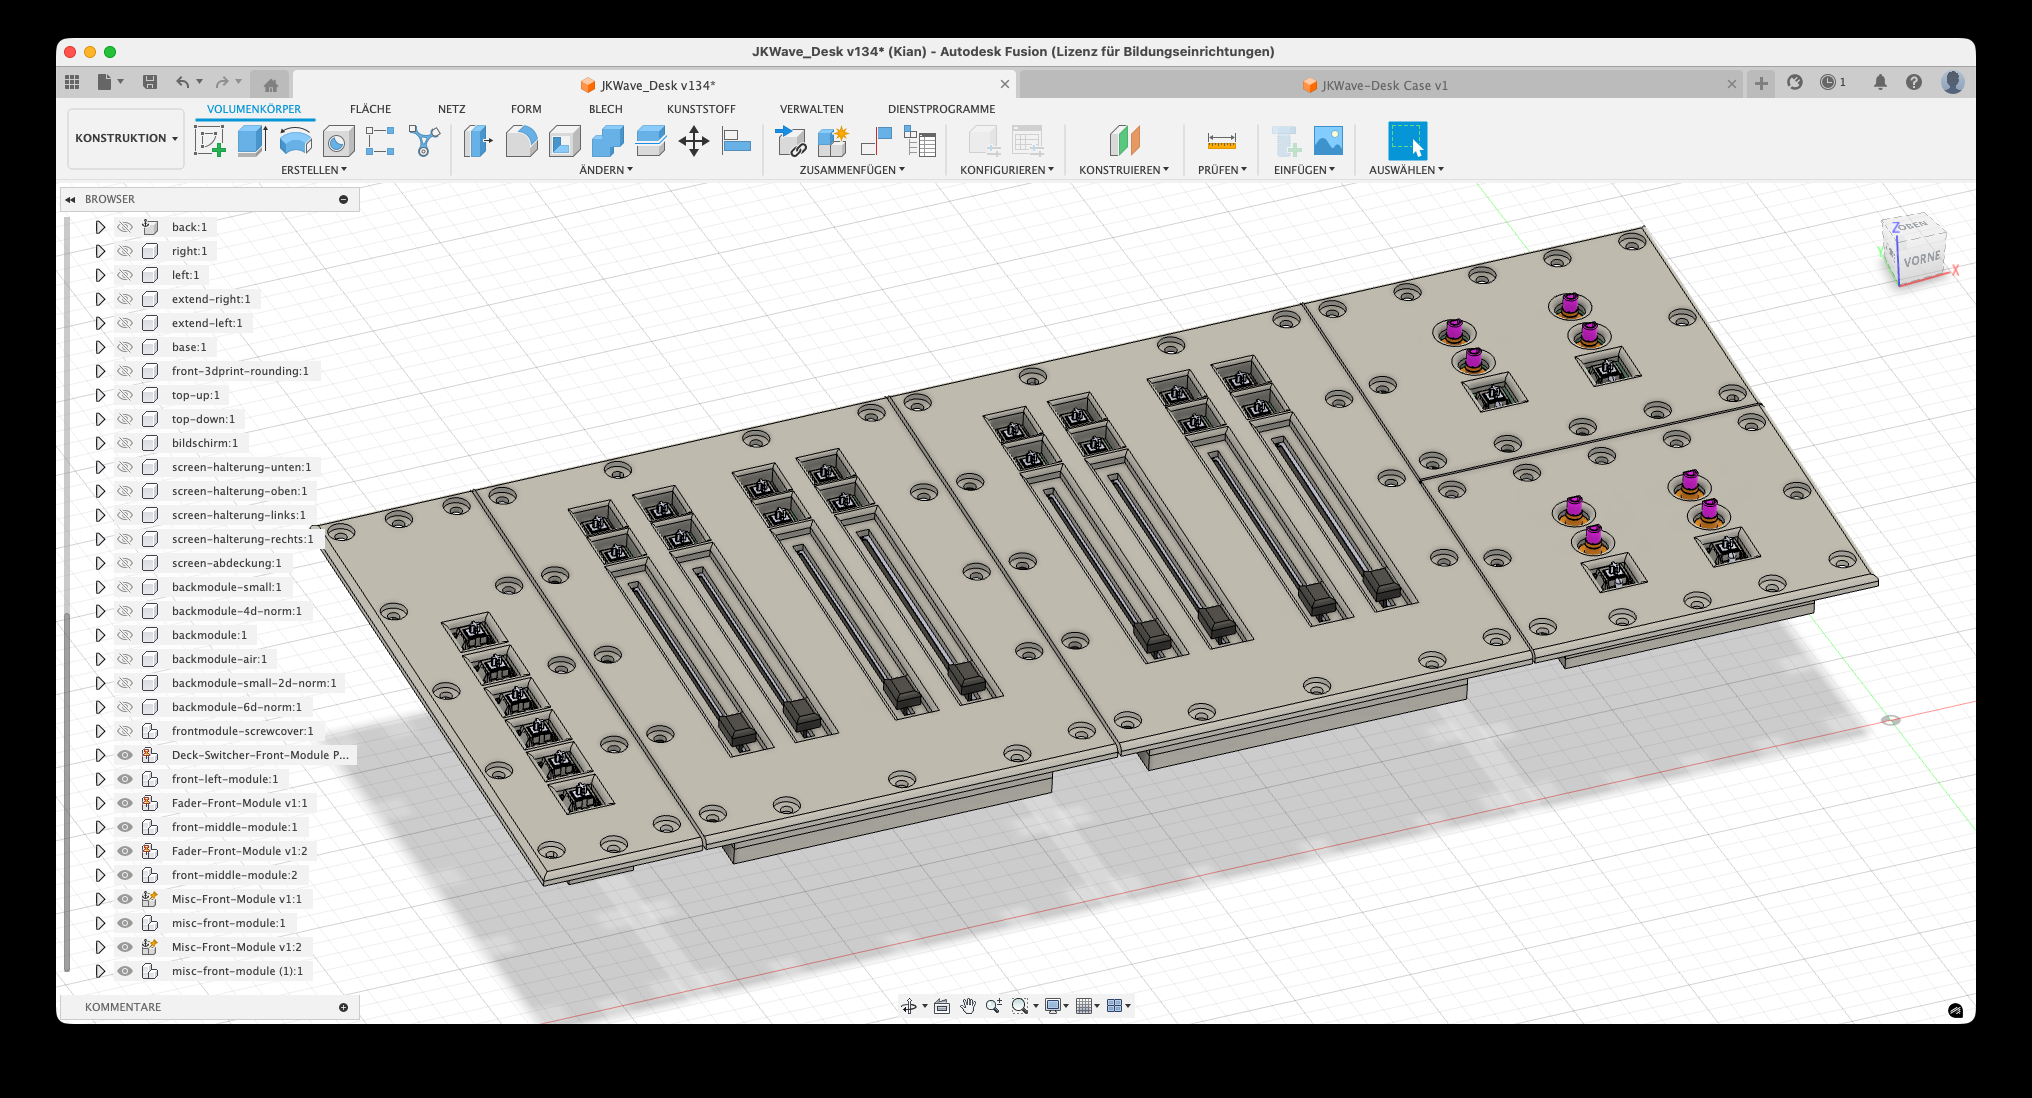Toggle visibility of misc-front-module:1
The image size is (2032, 1098).
click(x=125, y=923)
